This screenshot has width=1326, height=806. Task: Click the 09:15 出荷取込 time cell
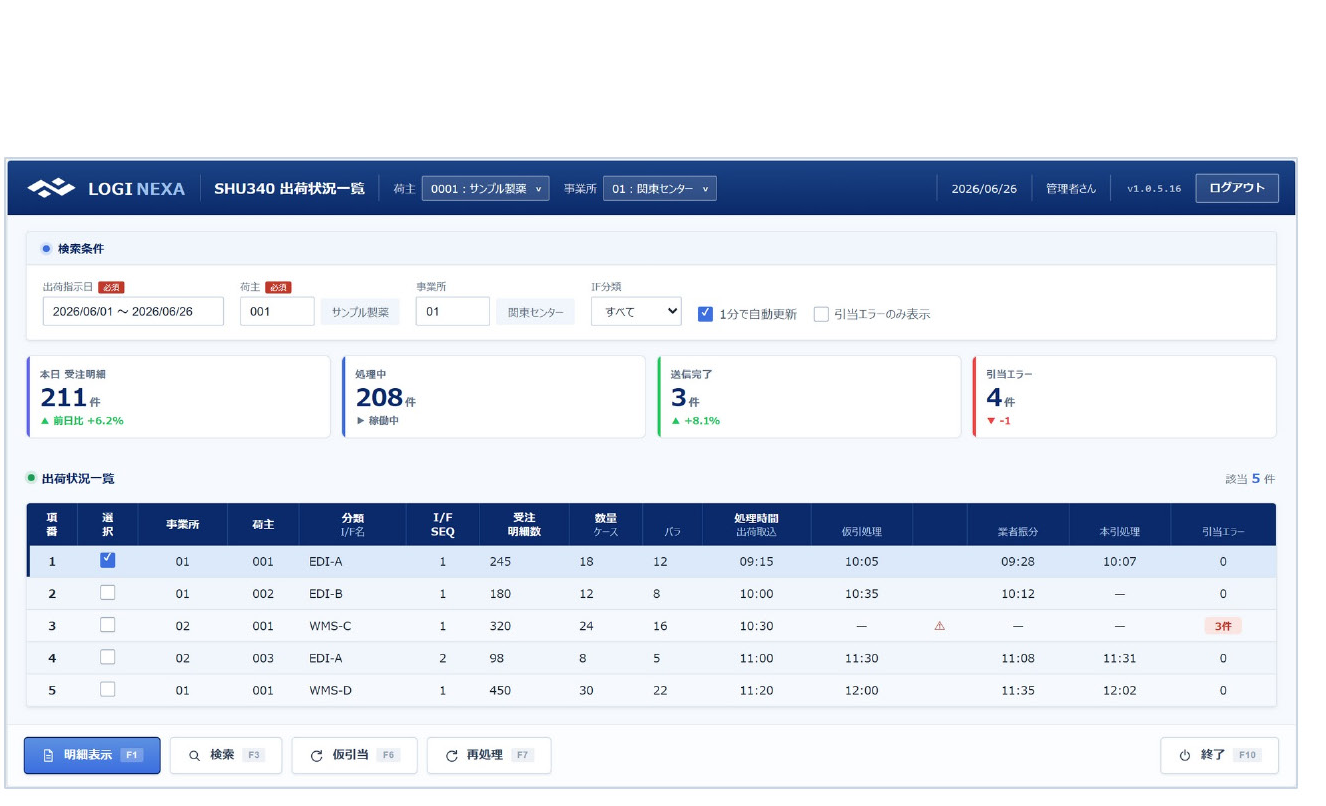[x=756, y=562]
